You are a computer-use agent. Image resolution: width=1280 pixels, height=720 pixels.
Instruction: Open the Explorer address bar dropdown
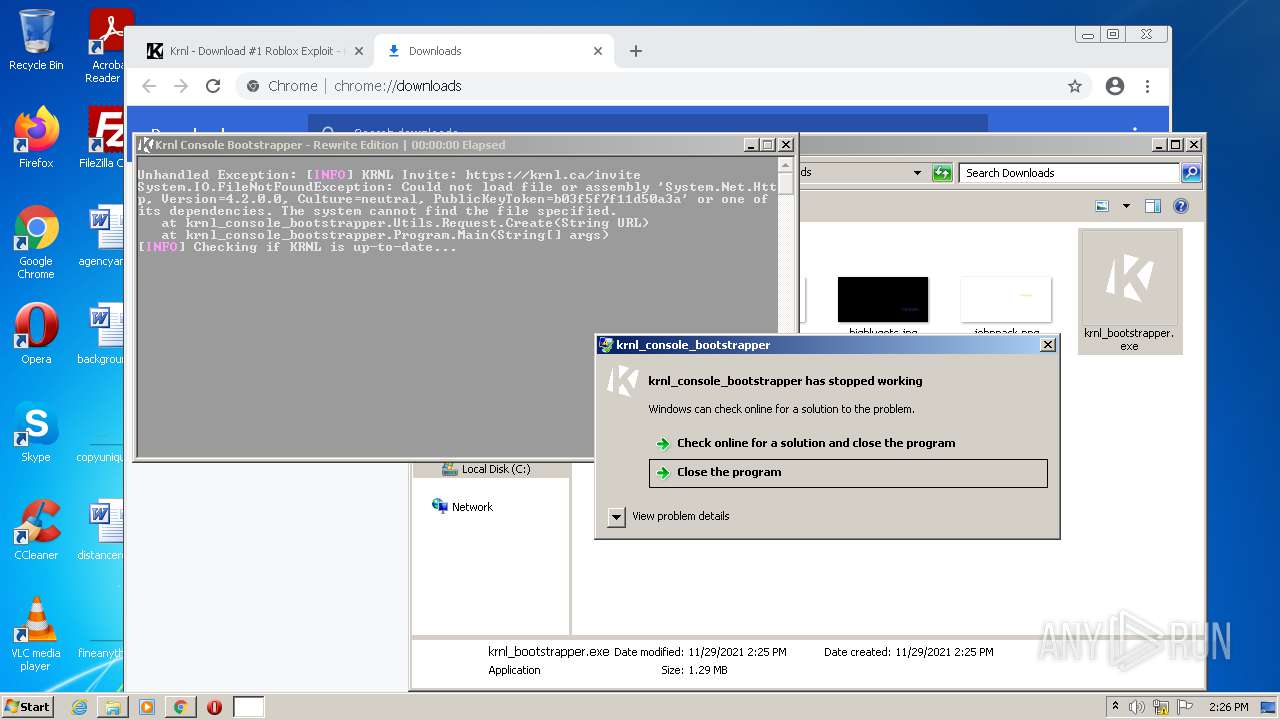pyautogui.click(x=917, y=173)
